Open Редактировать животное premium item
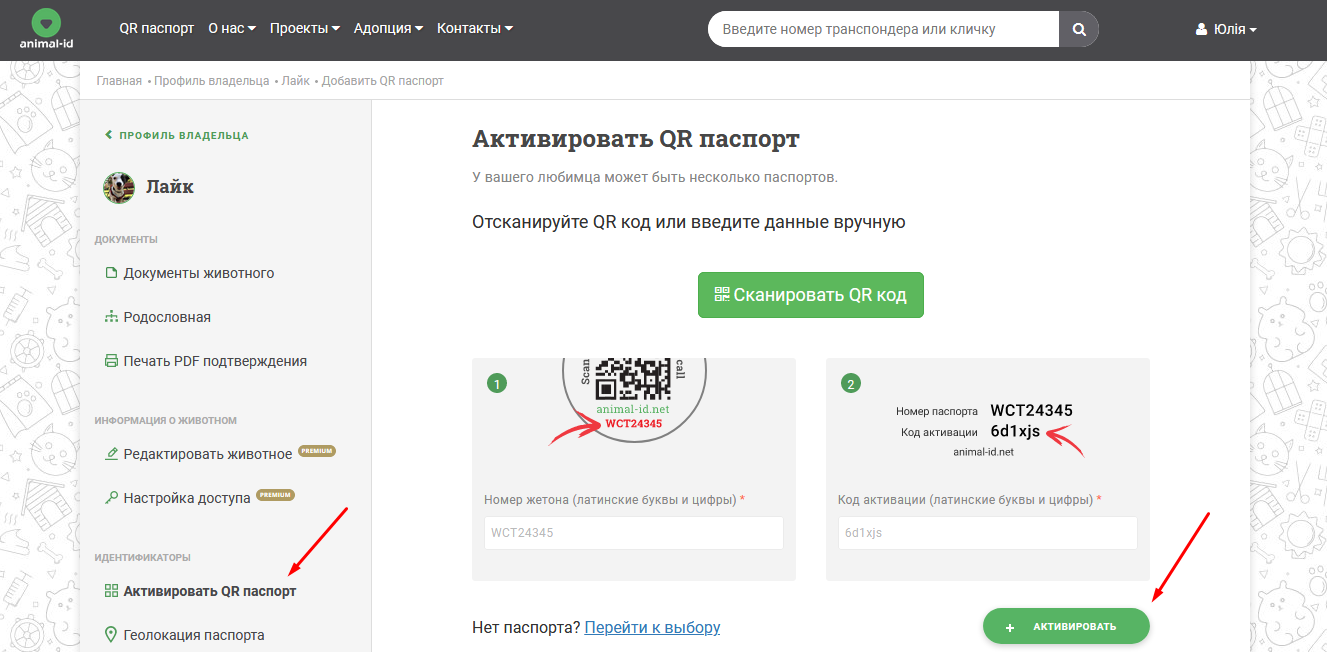Image resolution: width=1327 pixels, height=652 pixels. (207, 454)
